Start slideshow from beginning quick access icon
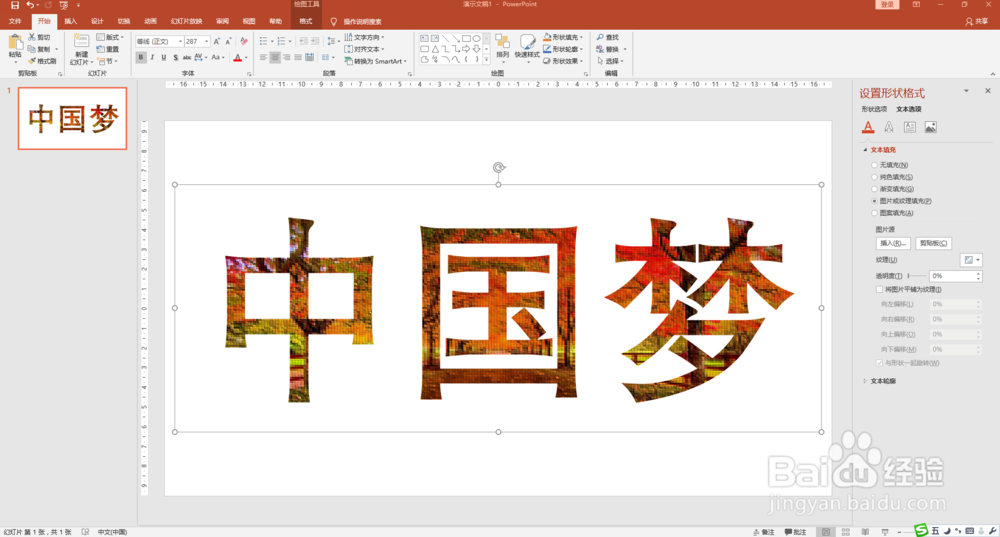The width and height of the screenshot is (1000, 537). click(x=64, y=5)
